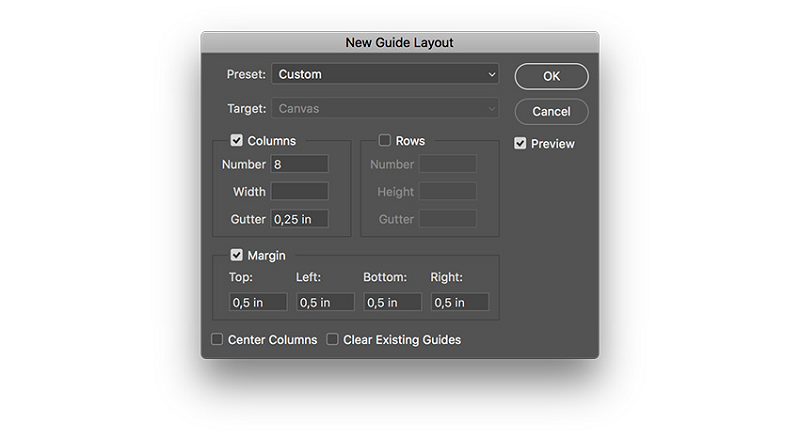Click the columns Gutter field

click(x=299, y=219)
